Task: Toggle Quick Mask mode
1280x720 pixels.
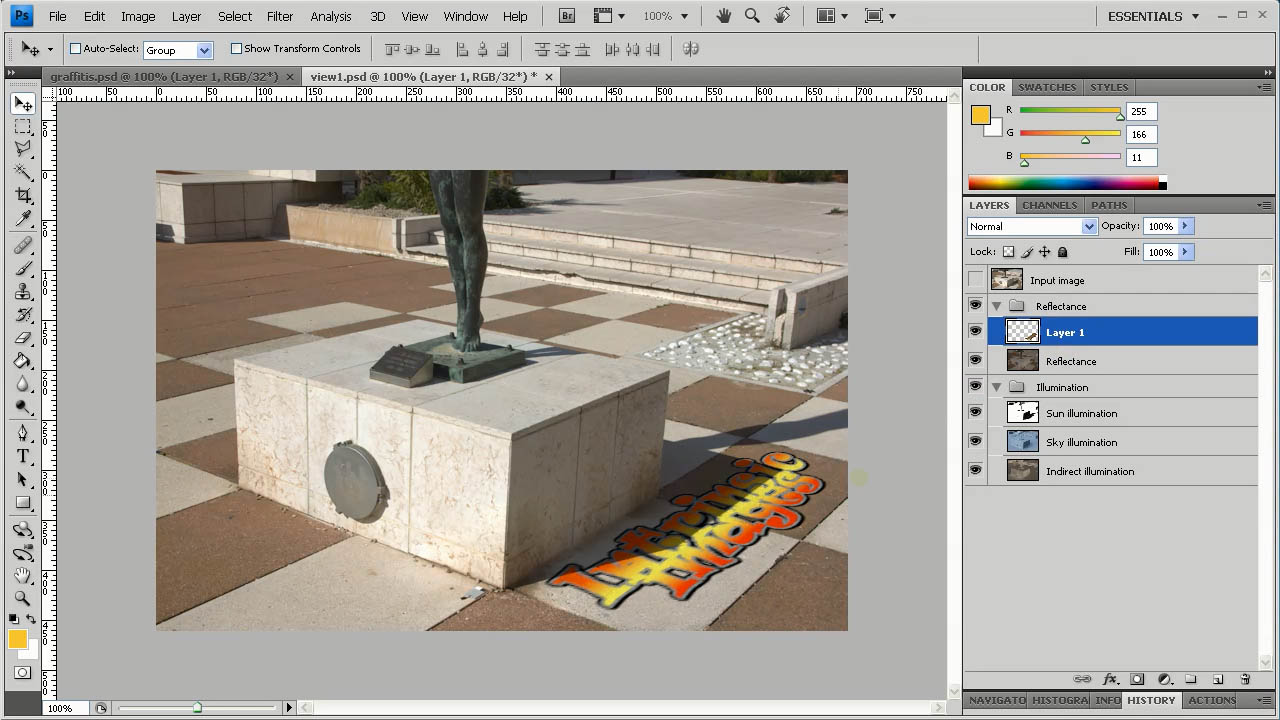Action: pos(22,673)
